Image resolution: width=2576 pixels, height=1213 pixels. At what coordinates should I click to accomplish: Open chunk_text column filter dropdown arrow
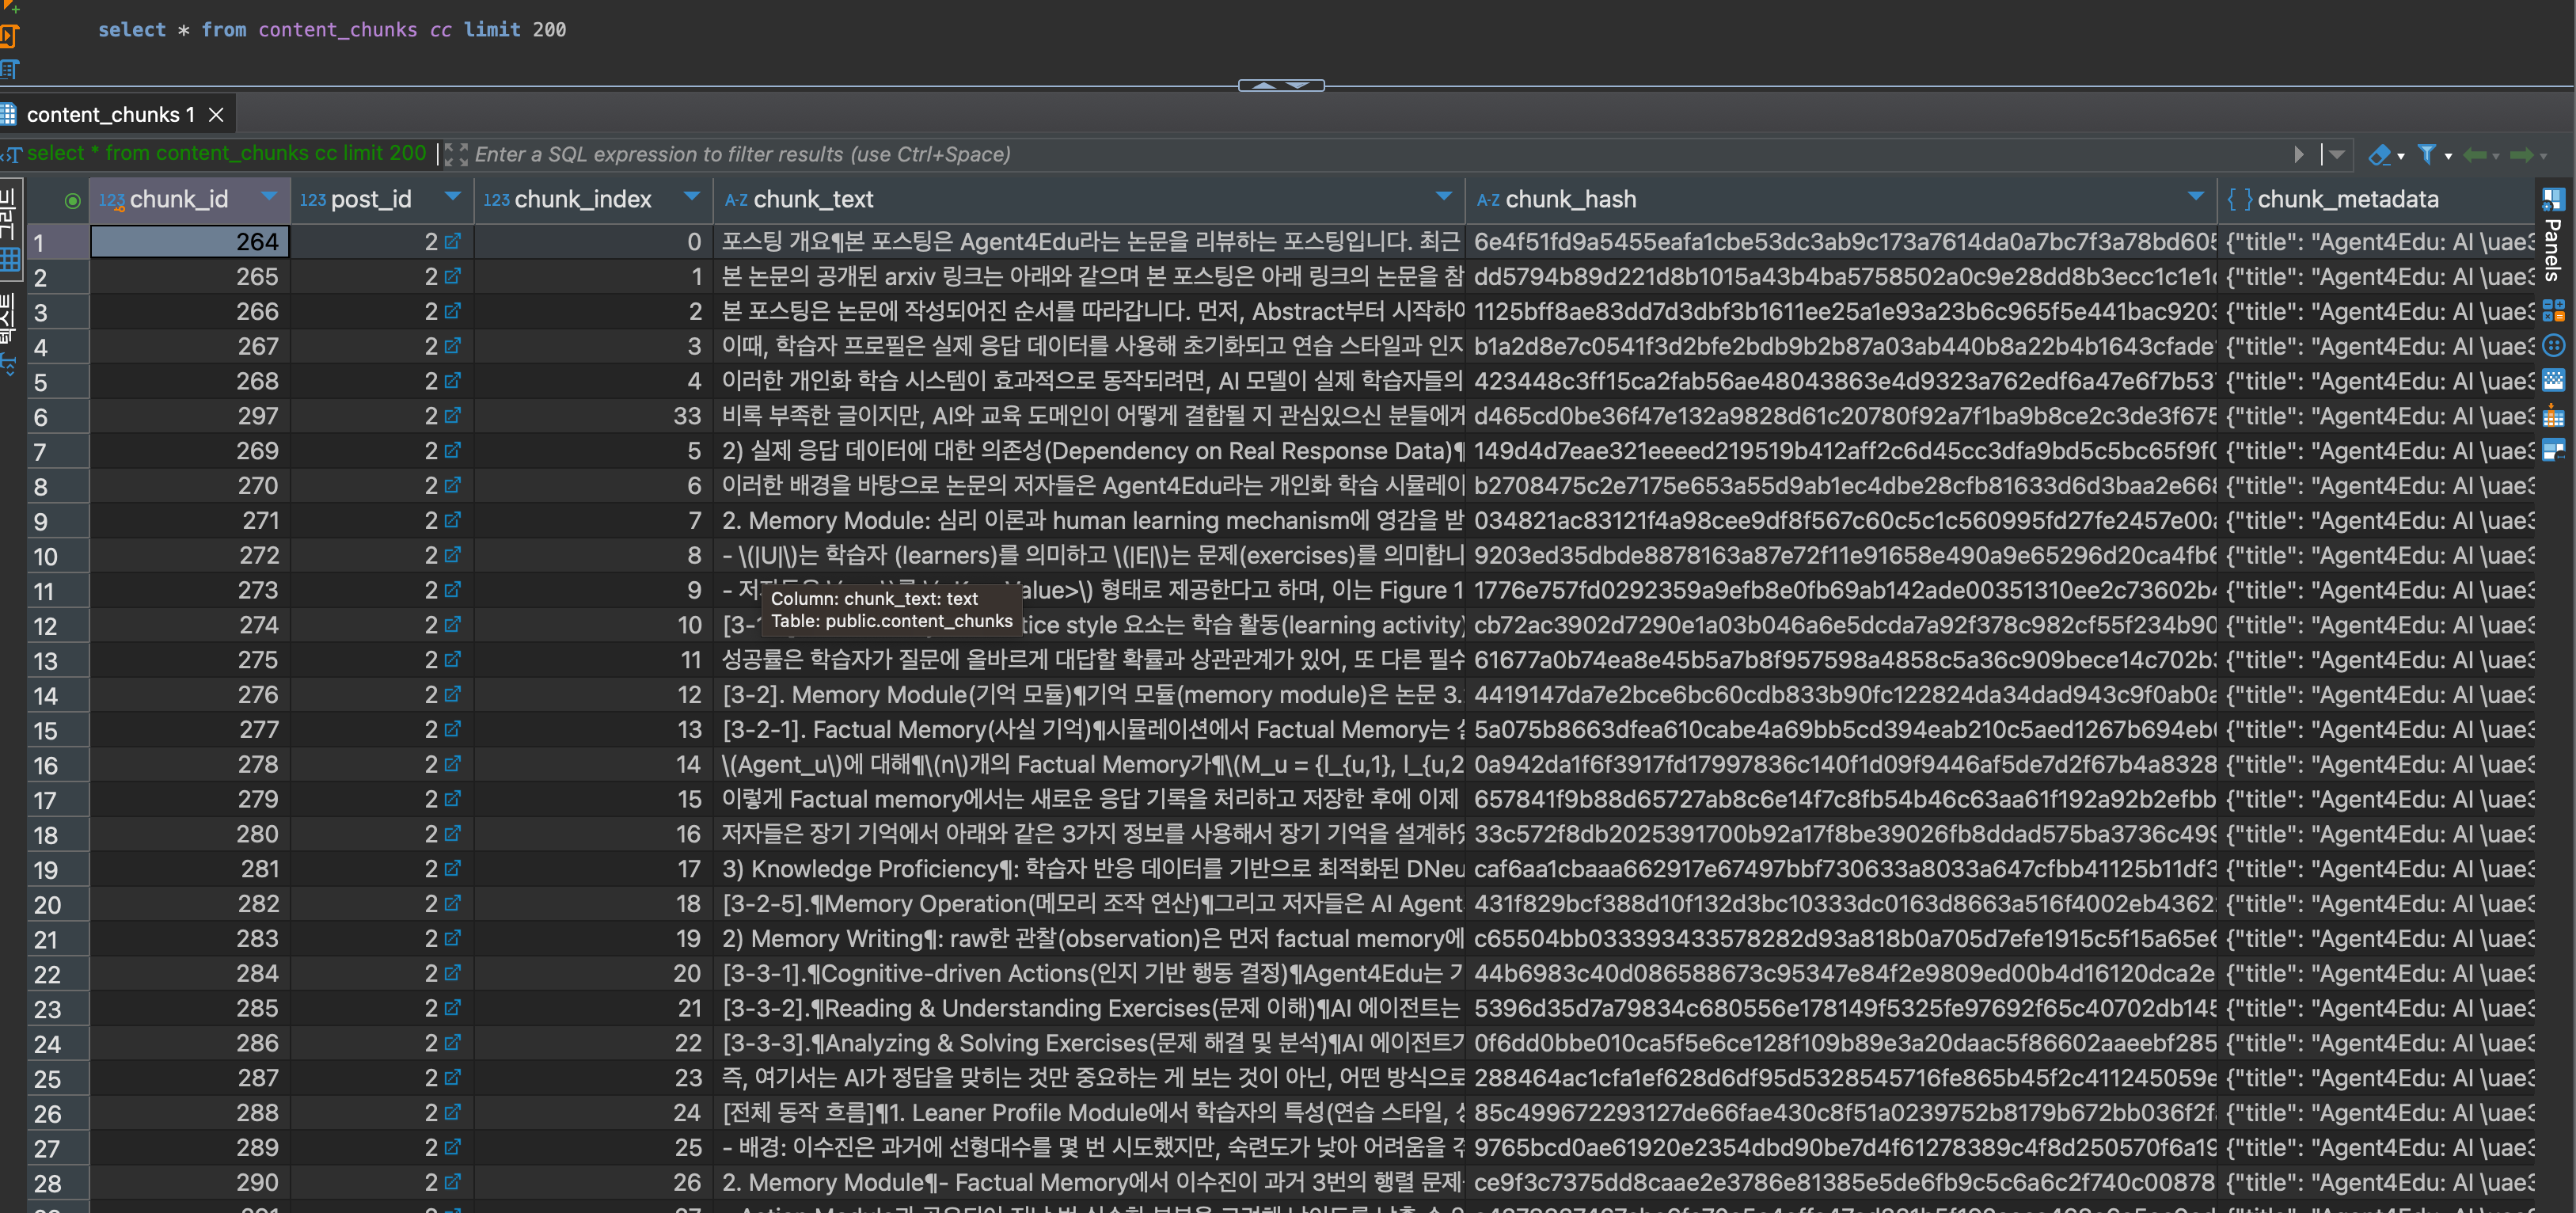click(1442, 196)
